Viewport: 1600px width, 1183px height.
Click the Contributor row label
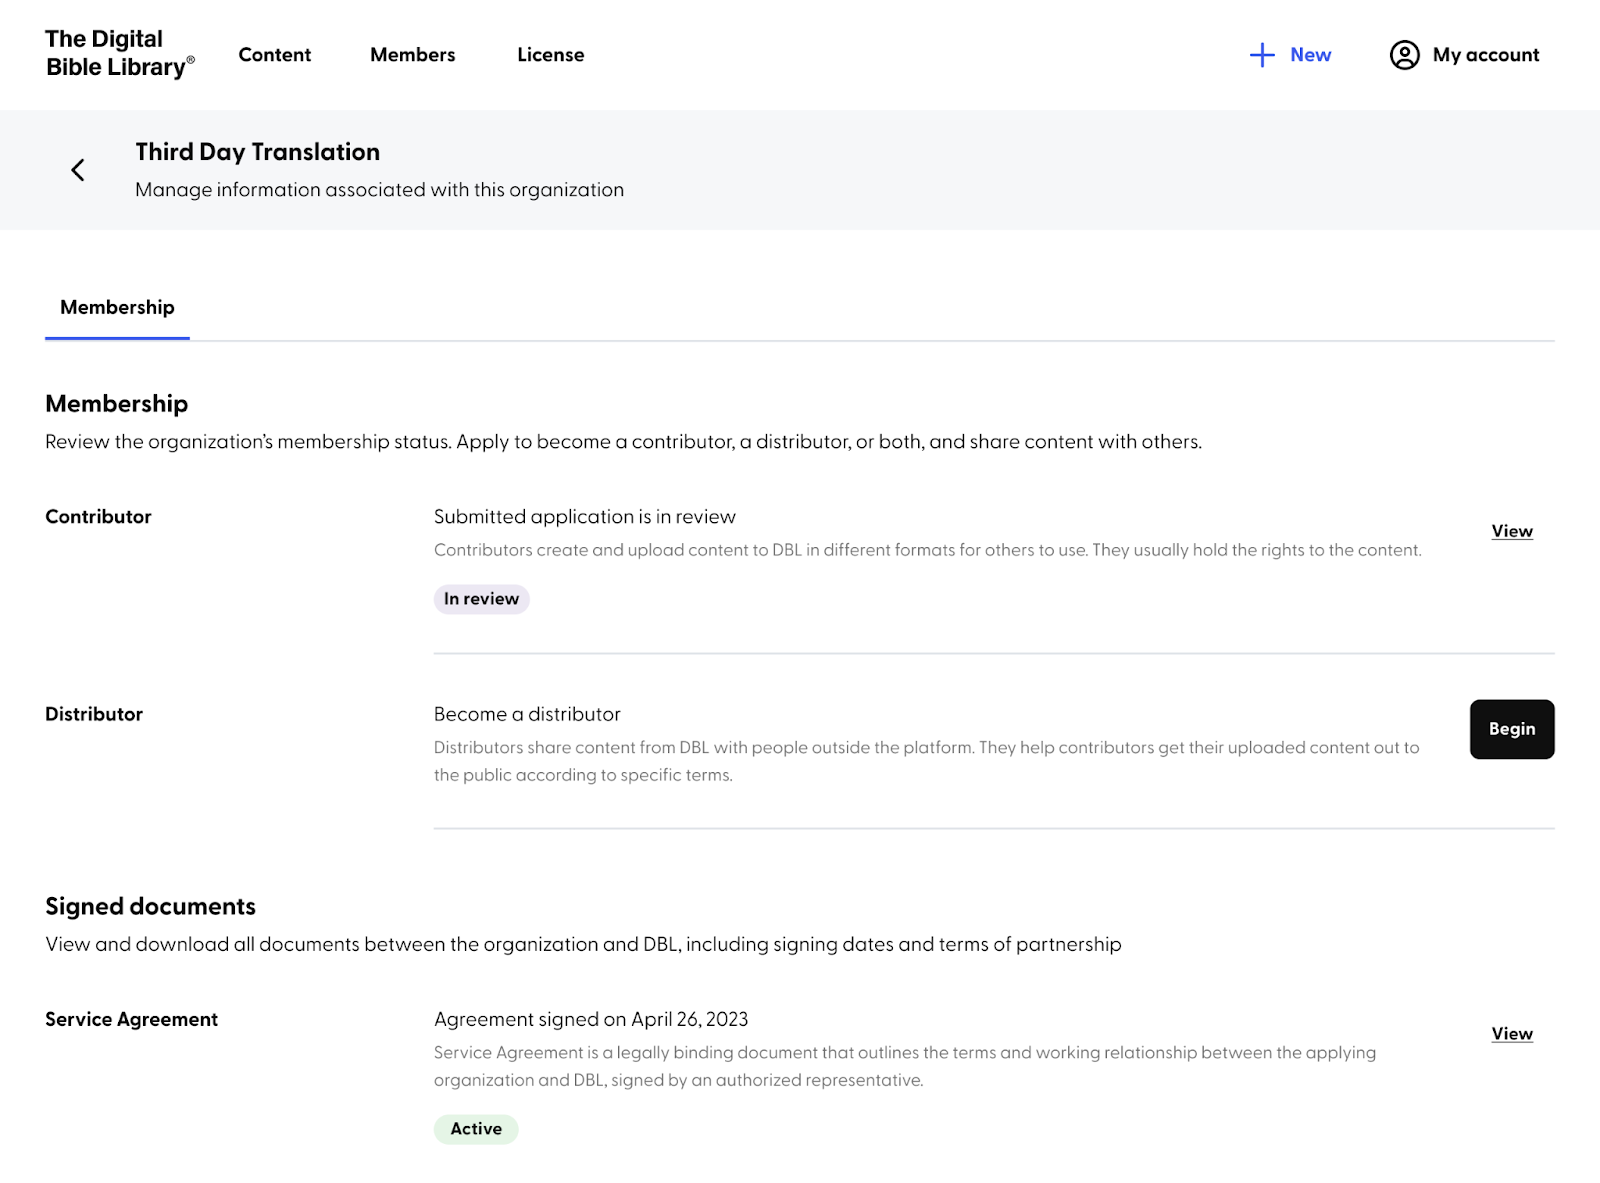[98, 517]
